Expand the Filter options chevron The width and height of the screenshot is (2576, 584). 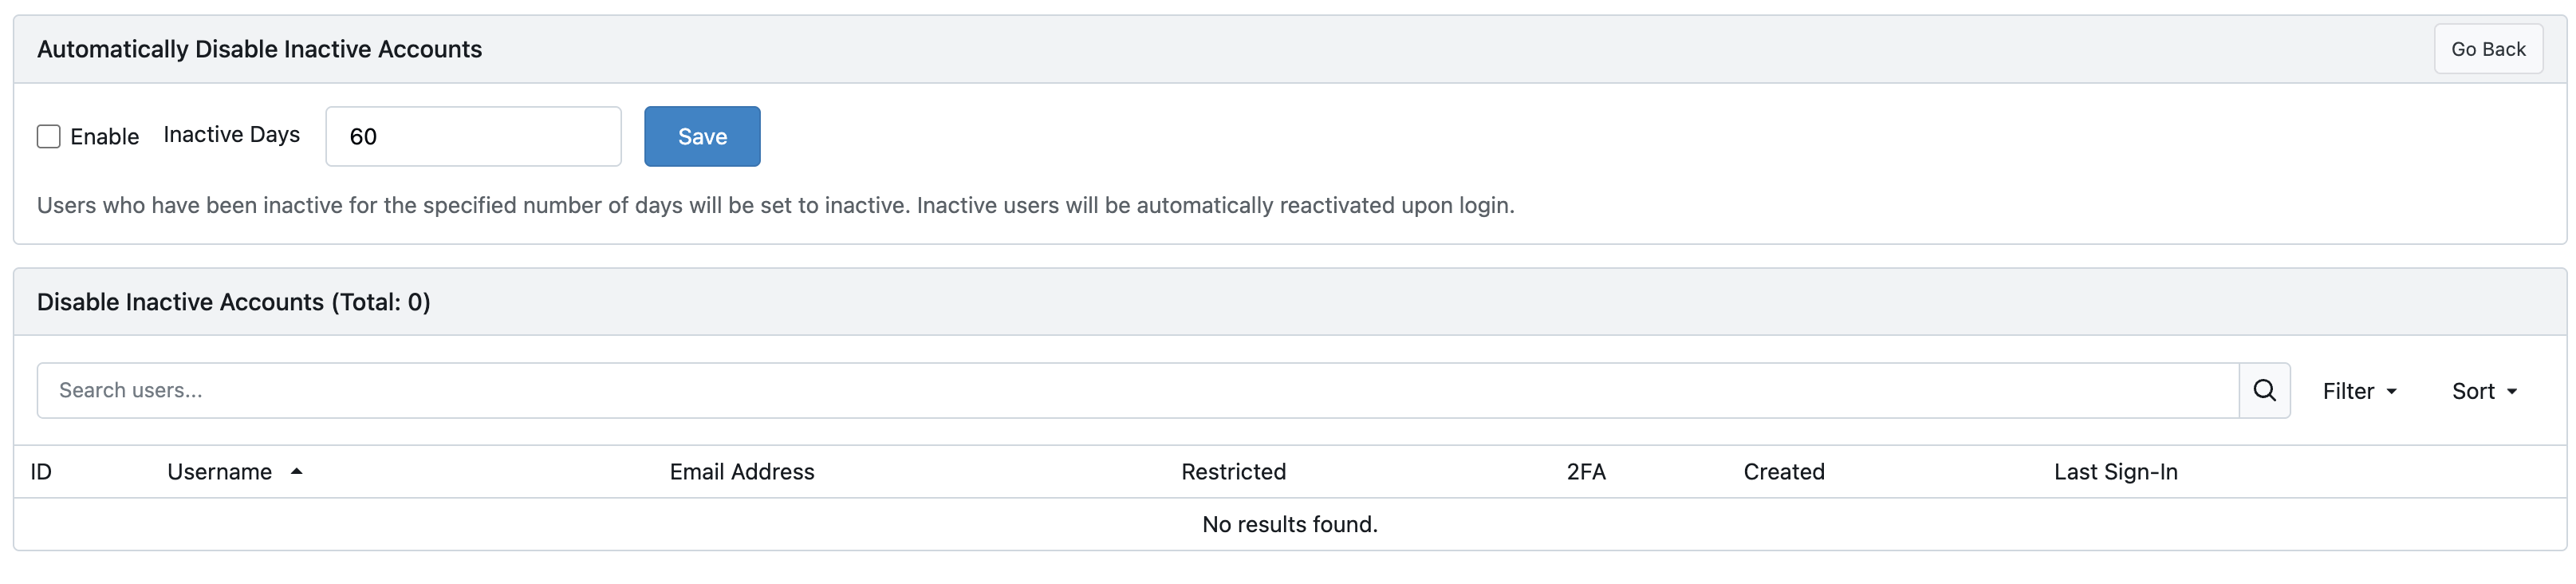pyautogui.click(x=2392, y=391)
